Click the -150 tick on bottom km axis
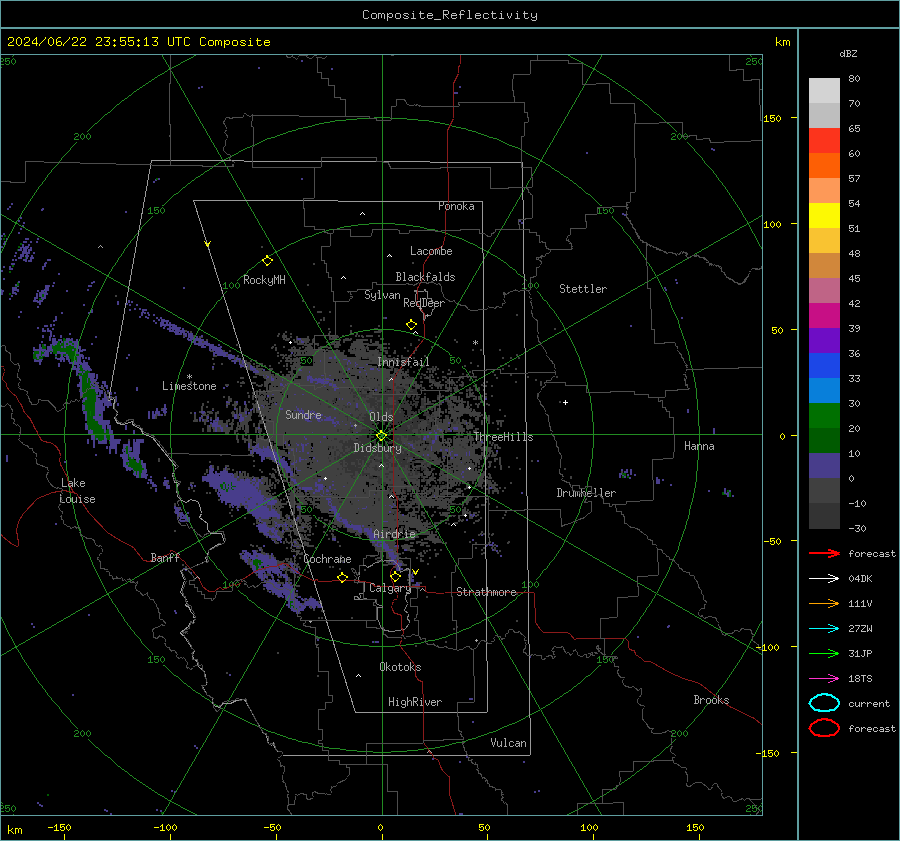The image size is (900, 841). (59, 827)
